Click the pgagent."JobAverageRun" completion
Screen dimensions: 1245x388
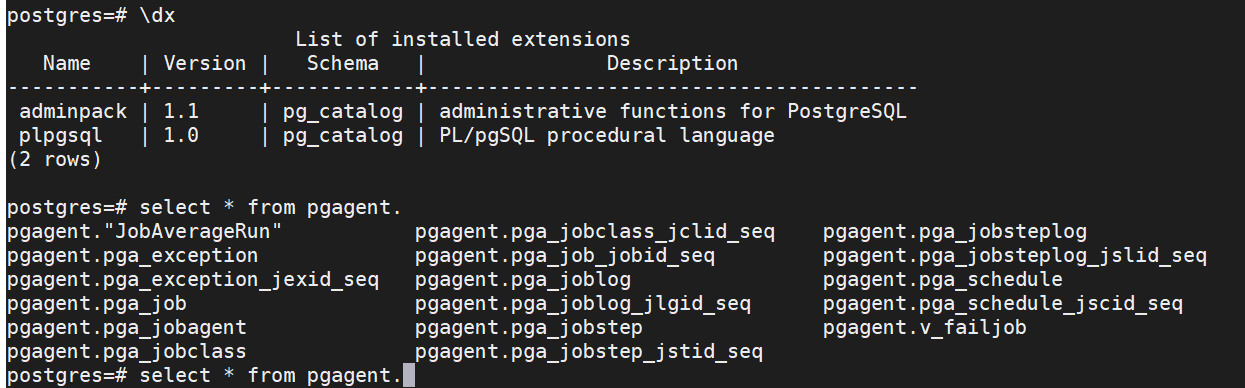coord(144,232)
